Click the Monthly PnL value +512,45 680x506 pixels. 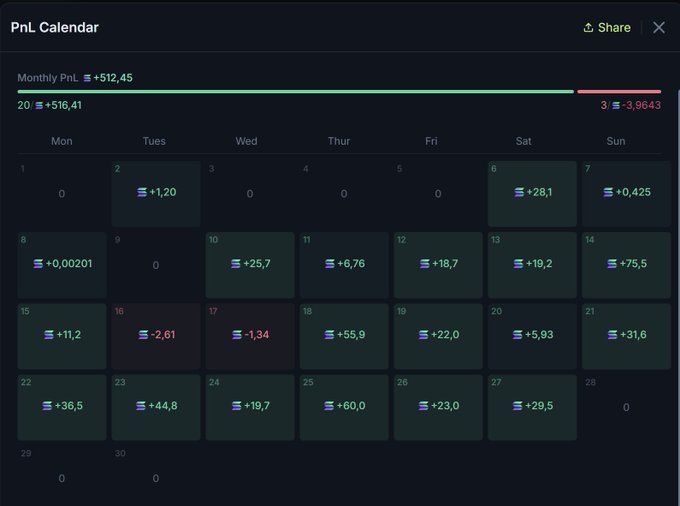(x=113, y=78)
